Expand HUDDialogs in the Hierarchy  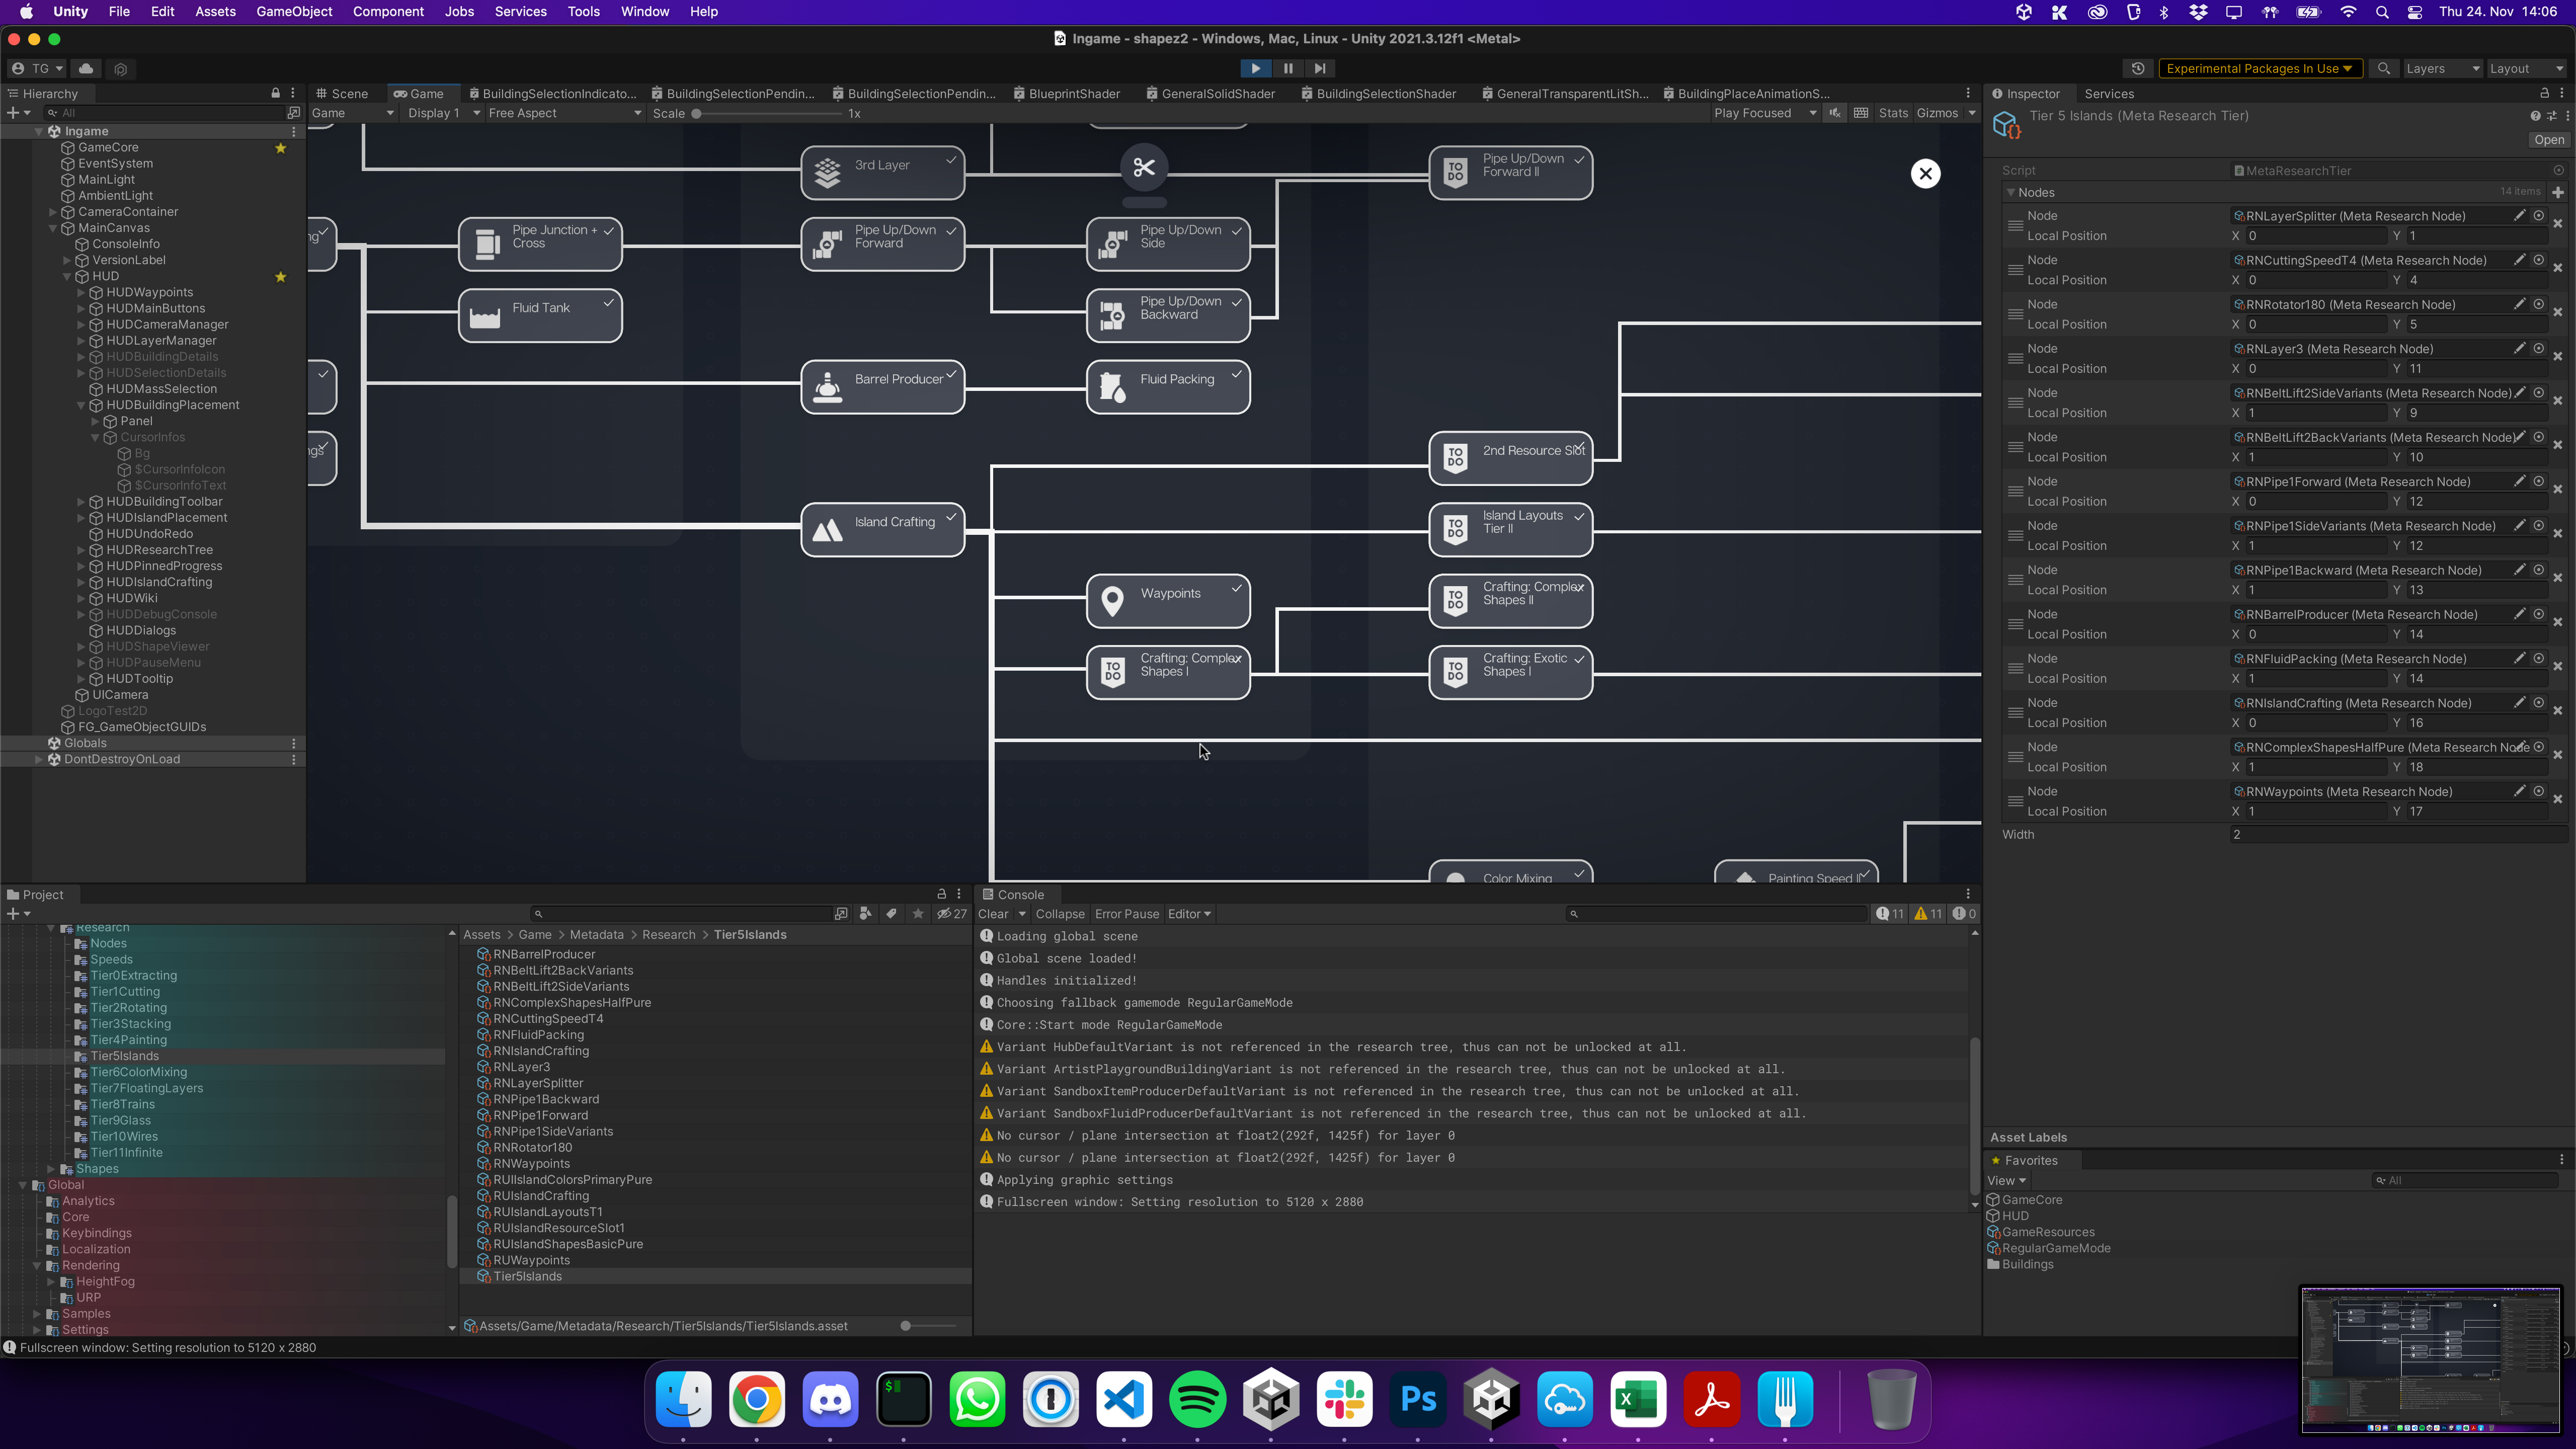tap(81, 630)
